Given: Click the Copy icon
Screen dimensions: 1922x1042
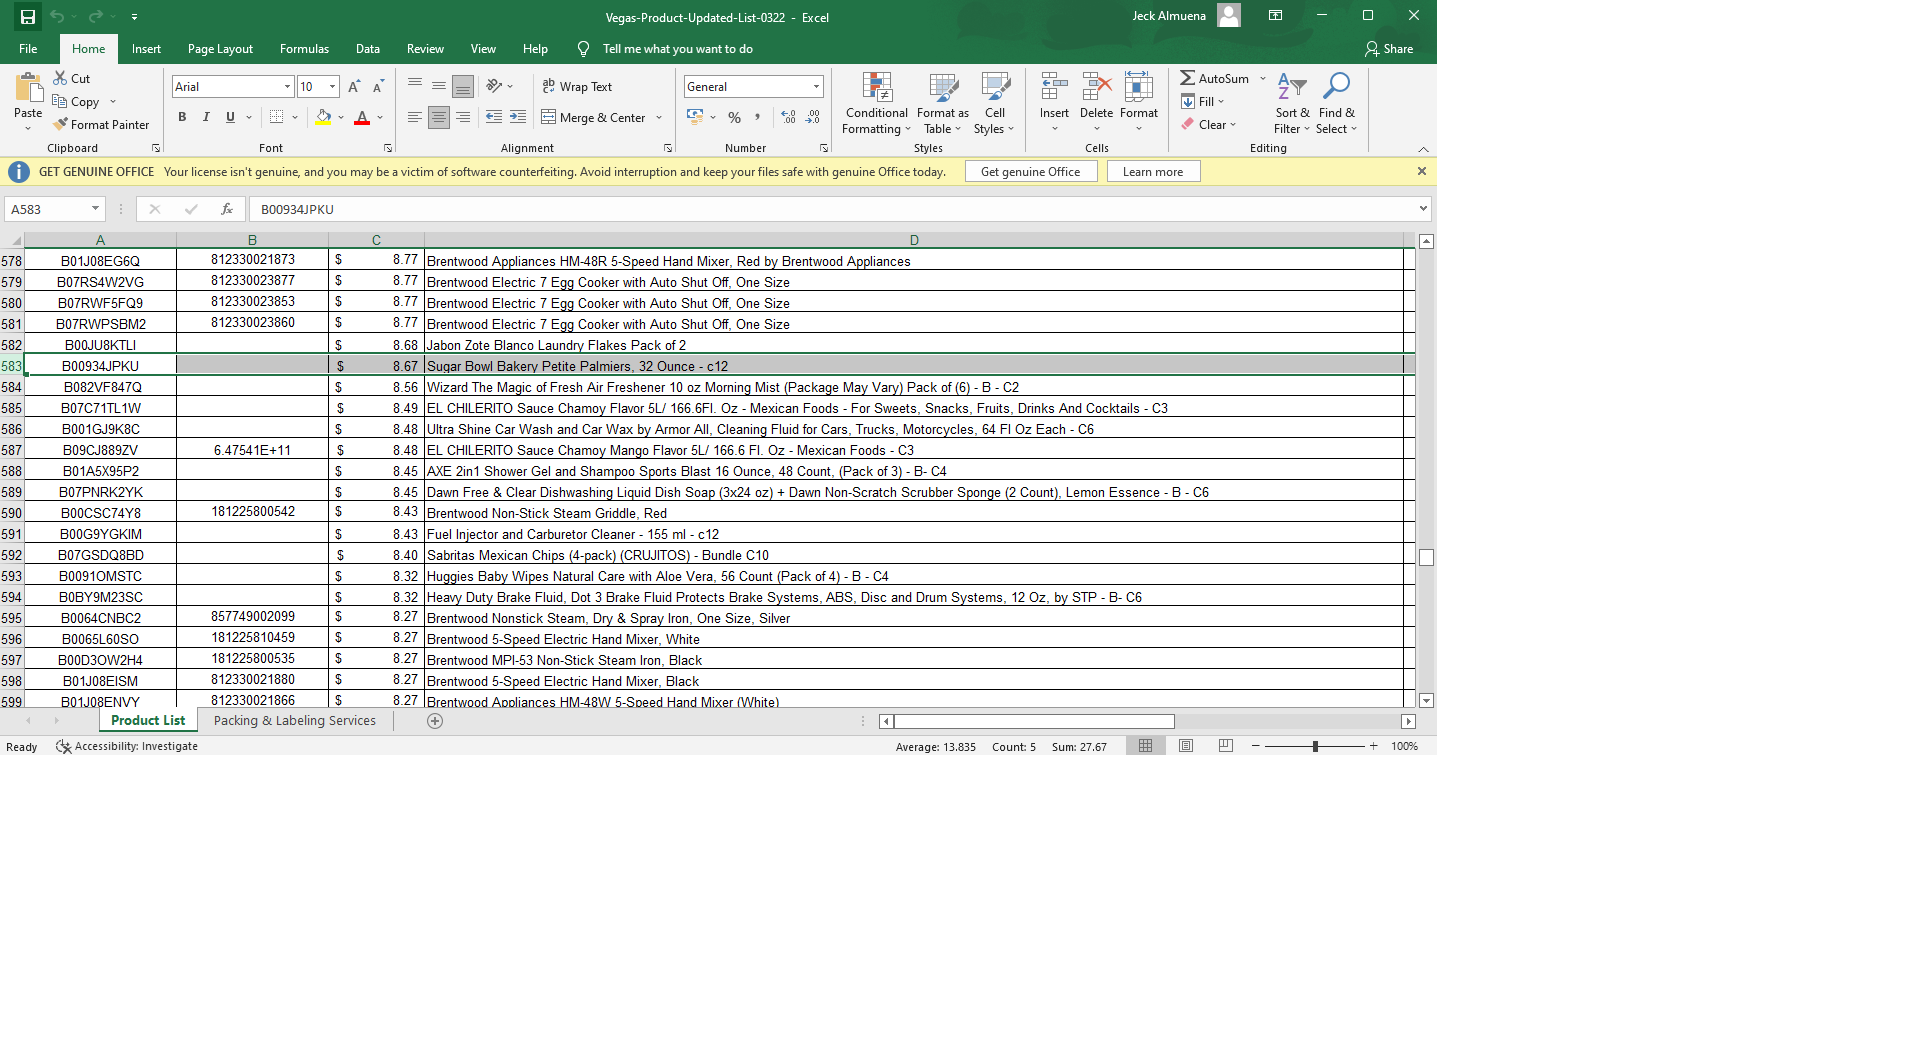Looking at the screenshot, I should coord(60,101).
